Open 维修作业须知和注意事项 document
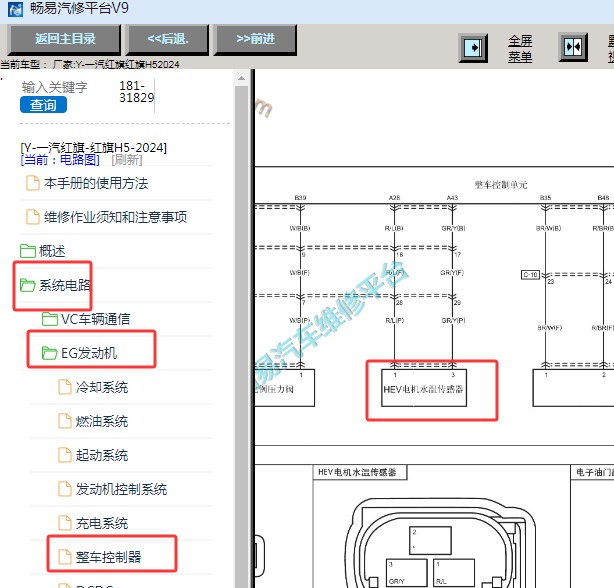Viewport: 614px width, 588px height. point(116,217)
